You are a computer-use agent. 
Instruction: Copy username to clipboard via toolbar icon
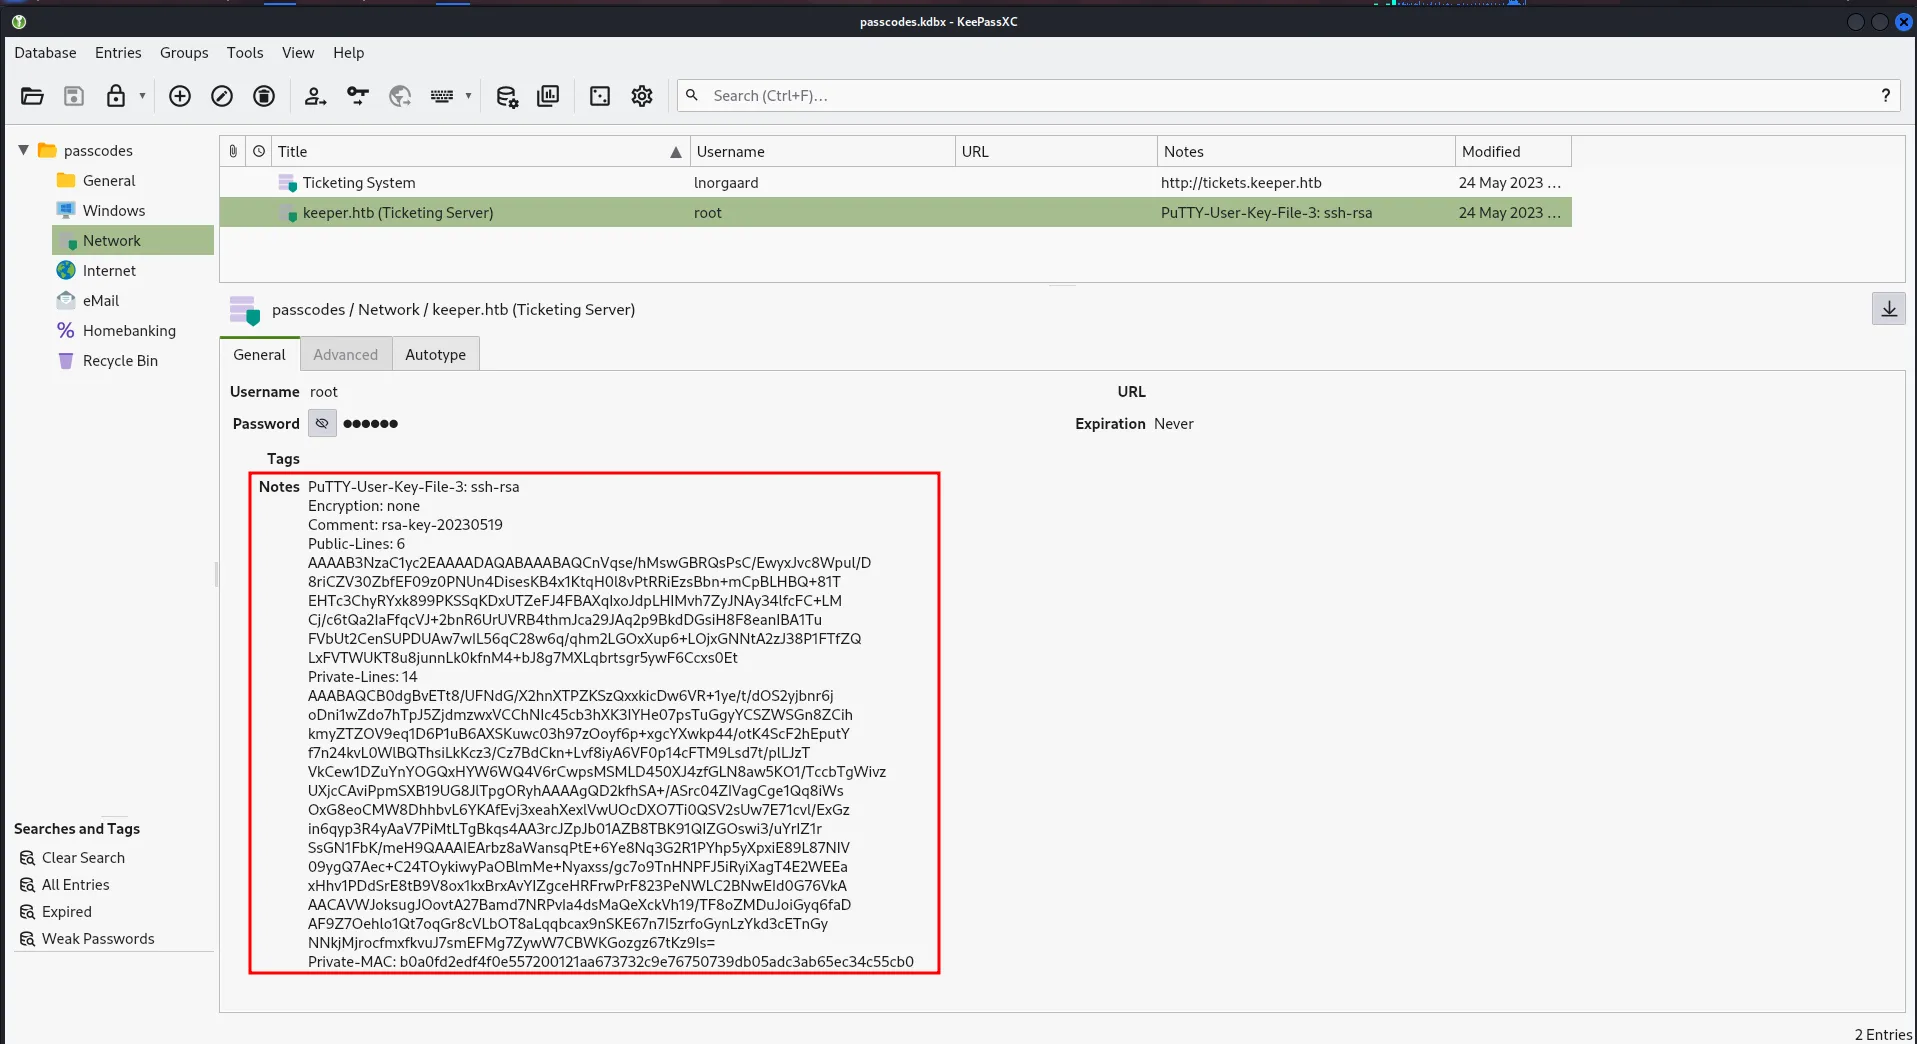[315, 96]
